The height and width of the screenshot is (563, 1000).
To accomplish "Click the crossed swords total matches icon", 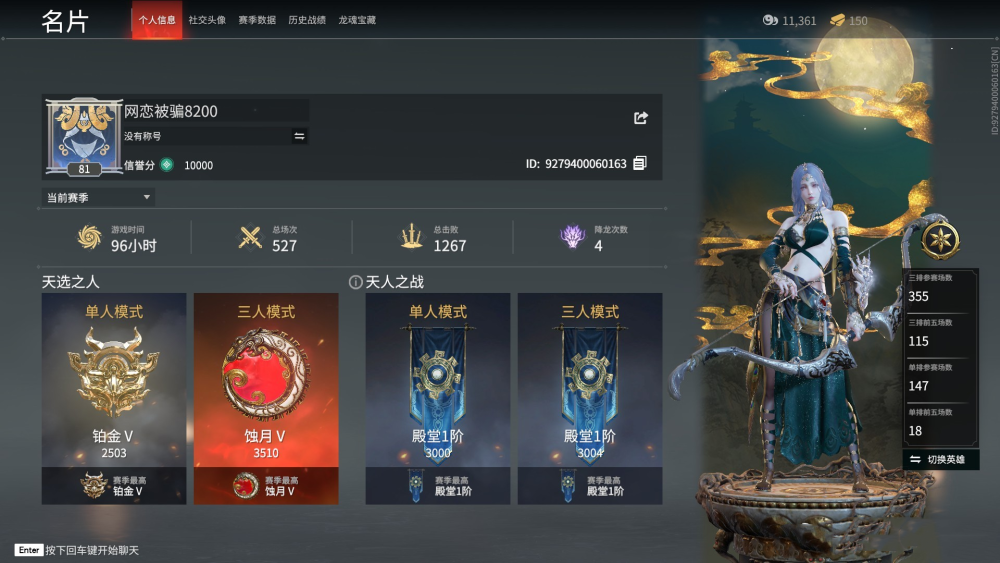I will [250, 237].
